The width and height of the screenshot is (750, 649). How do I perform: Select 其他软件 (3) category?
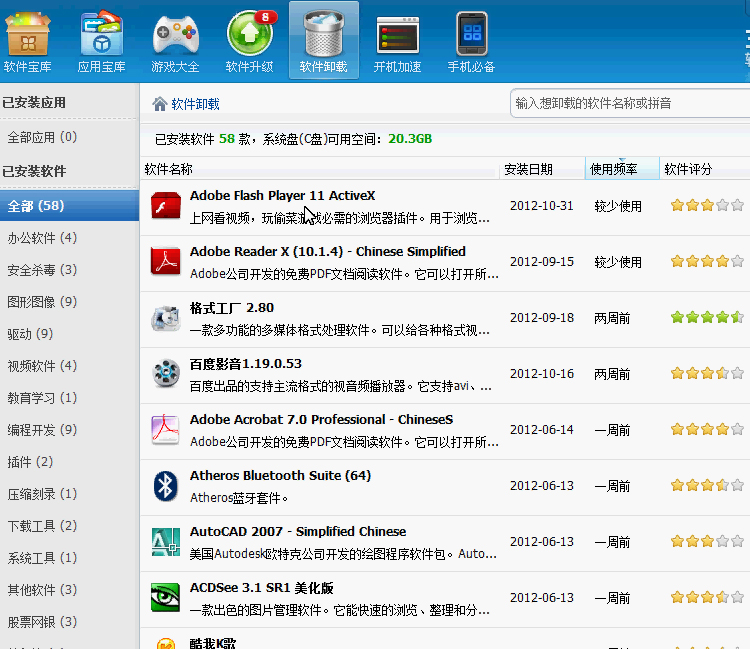[42, 590]
